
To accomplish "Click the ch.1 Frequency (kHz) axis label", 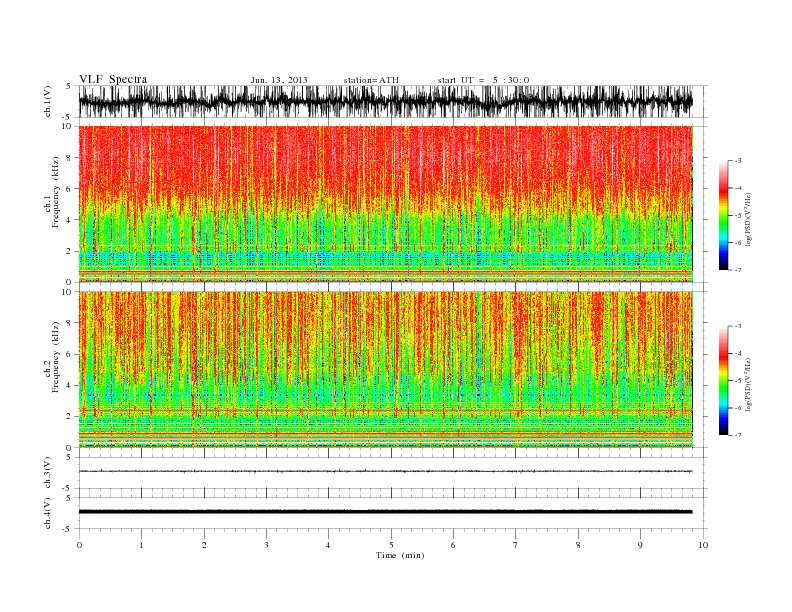I will [x=52, y=193].
